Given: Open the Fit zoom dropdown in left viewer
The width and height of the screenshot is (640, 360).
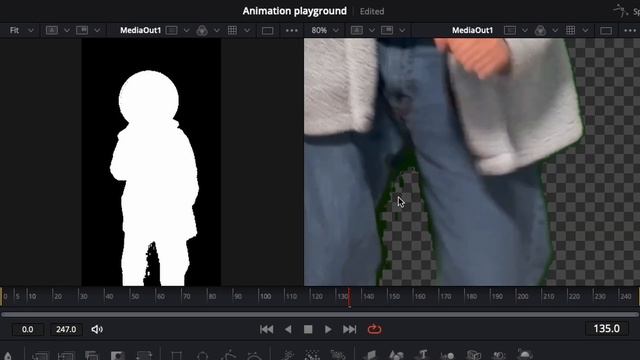Looking at the screenshot, I should [21, 30].
